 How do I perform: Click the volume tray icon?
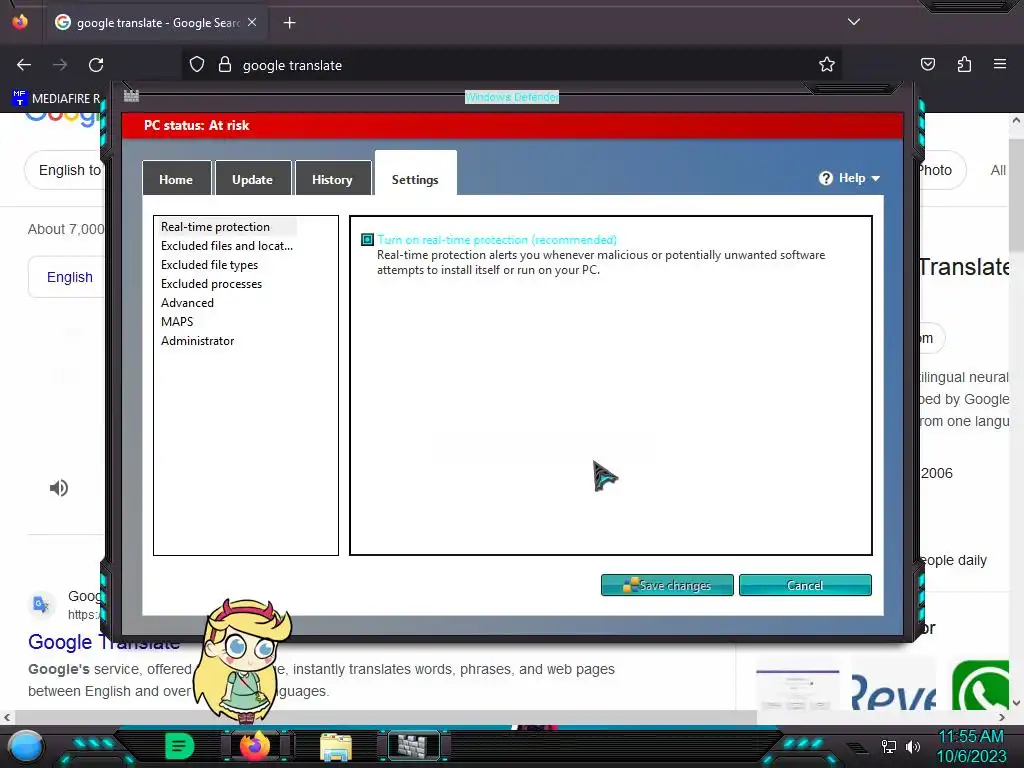click(912, 746)
